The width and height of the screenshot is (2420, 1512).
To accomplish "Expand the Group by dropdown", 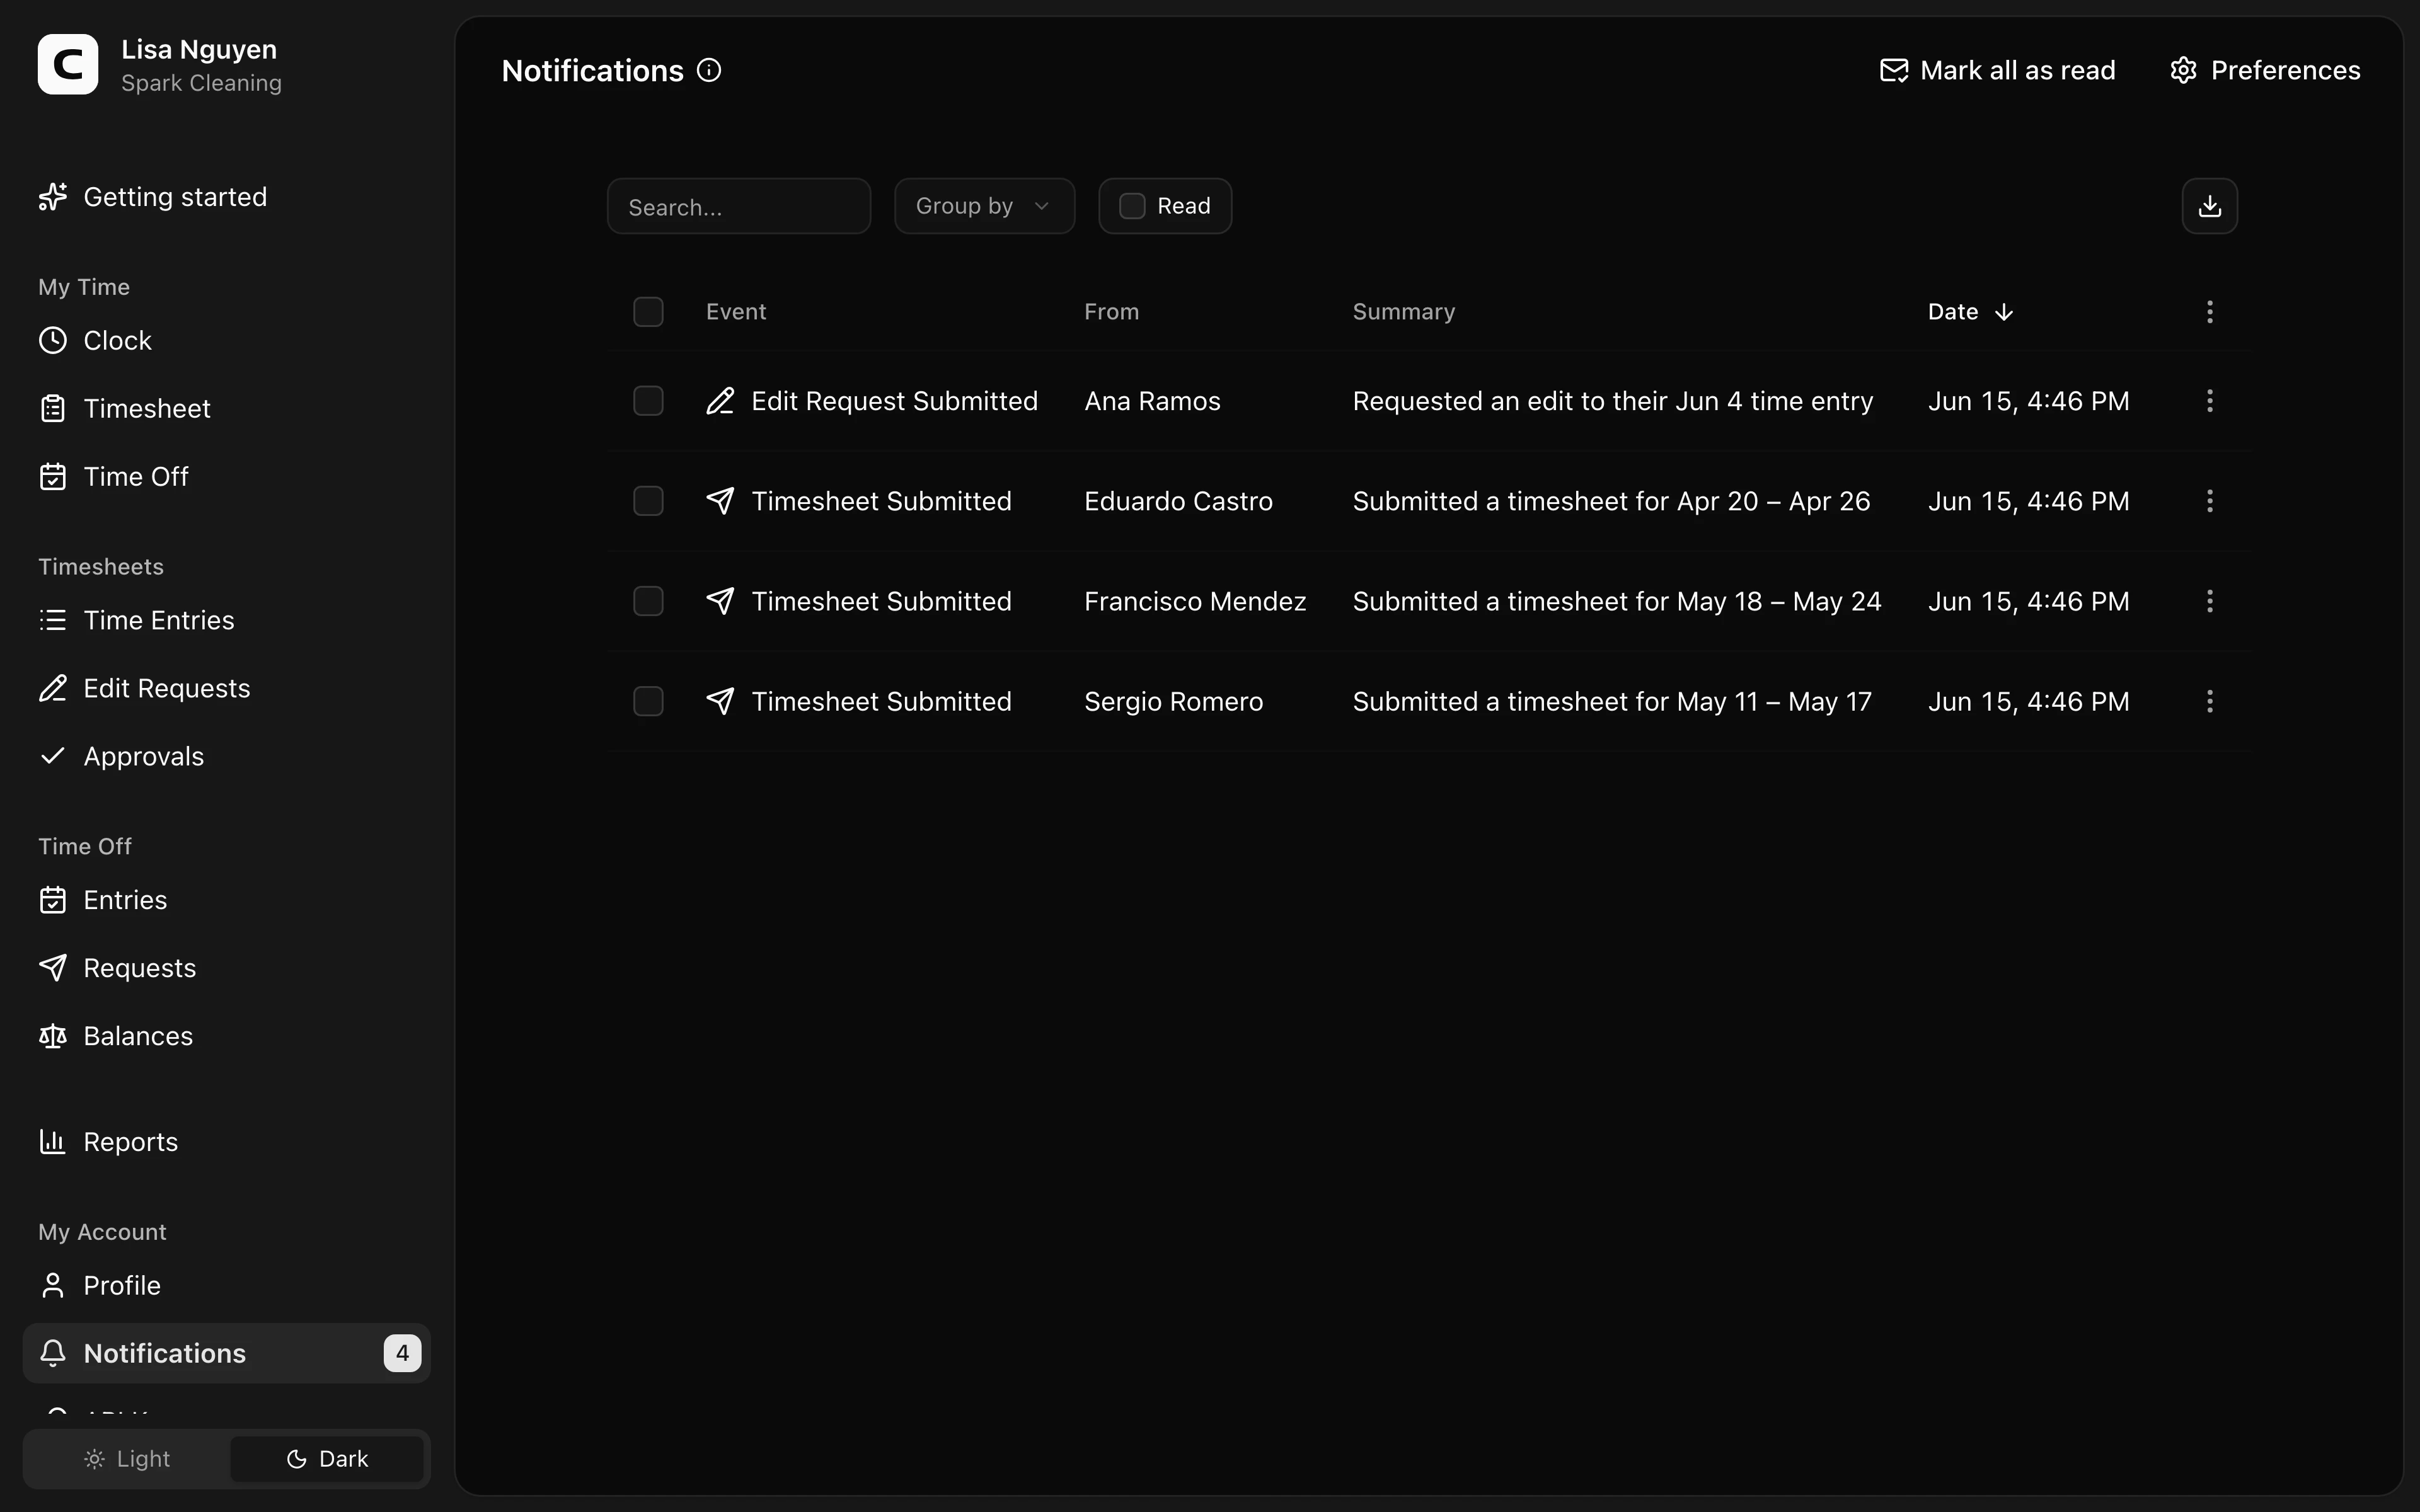I will click(x=984, y=206).
